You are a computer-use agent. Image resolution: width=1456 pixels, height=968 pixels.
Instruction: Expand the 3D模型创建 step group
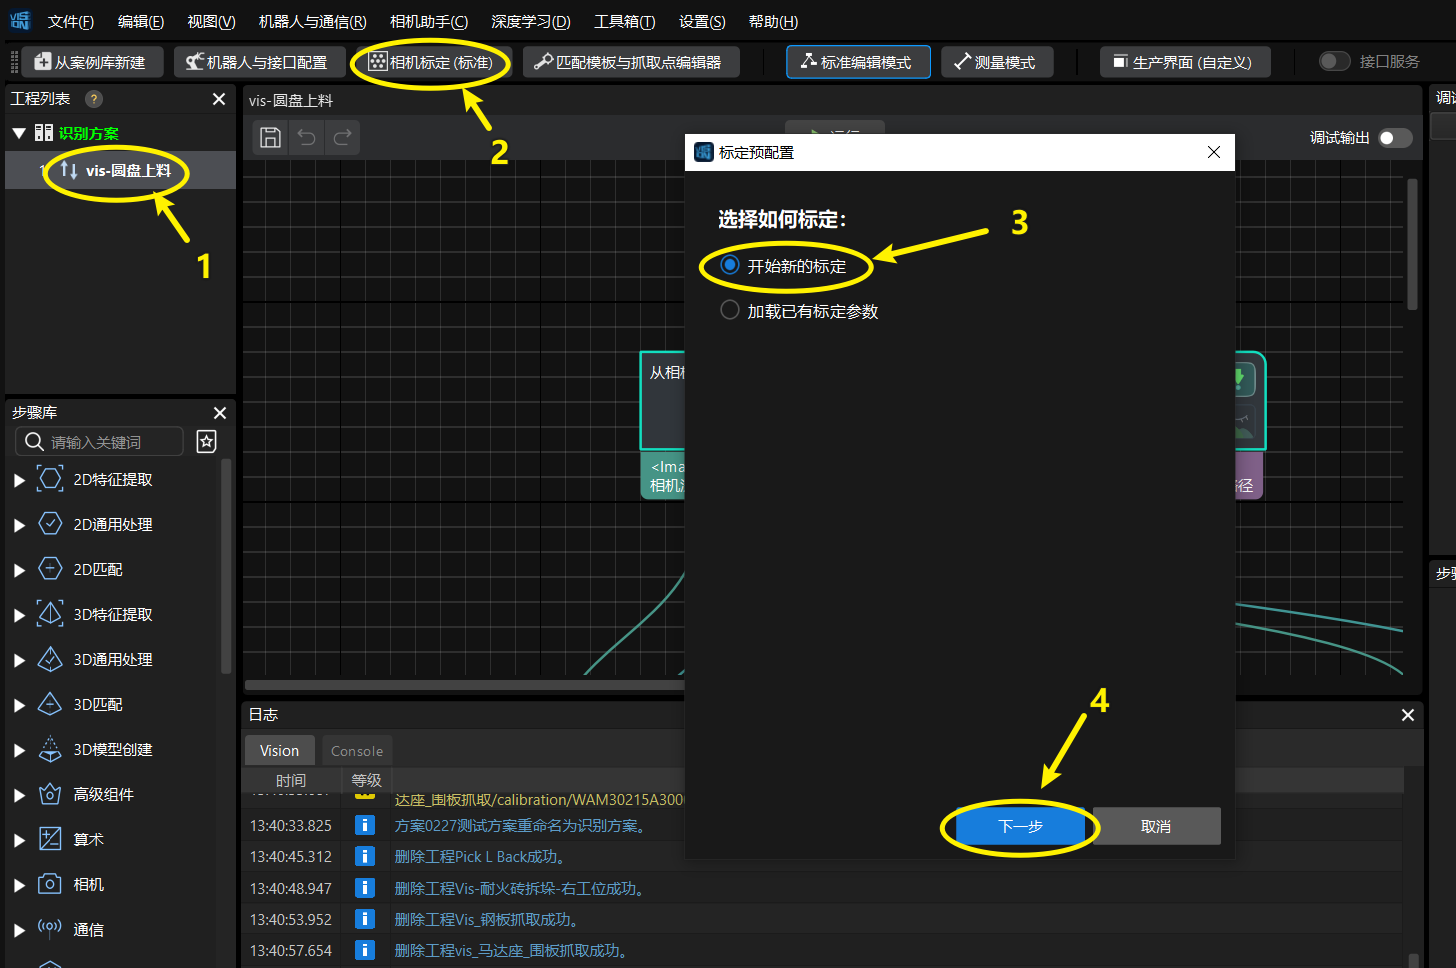[19, 750]
